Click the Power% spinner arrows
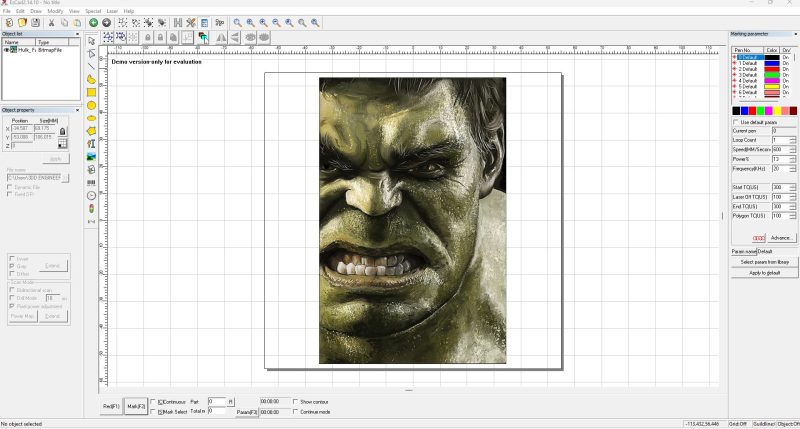Viewport: 800px width, 429px height. tap(792, 159)
